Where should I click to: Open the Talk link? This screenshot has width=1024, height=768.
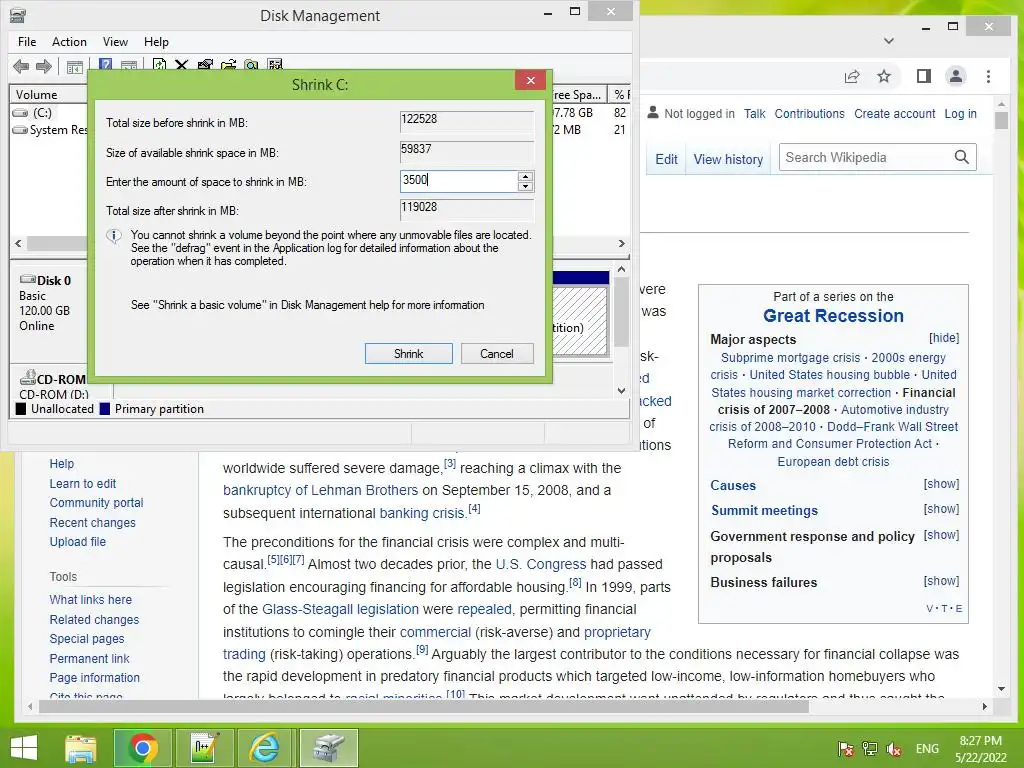[x=754, y=114]
